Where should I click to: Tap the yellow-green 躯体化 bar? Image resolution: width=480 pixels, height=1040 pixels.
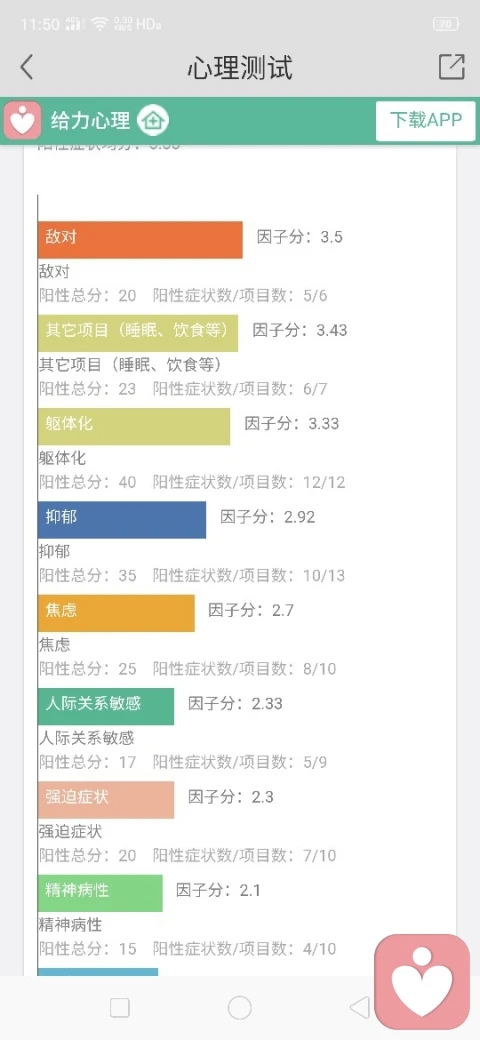point(134,426)
